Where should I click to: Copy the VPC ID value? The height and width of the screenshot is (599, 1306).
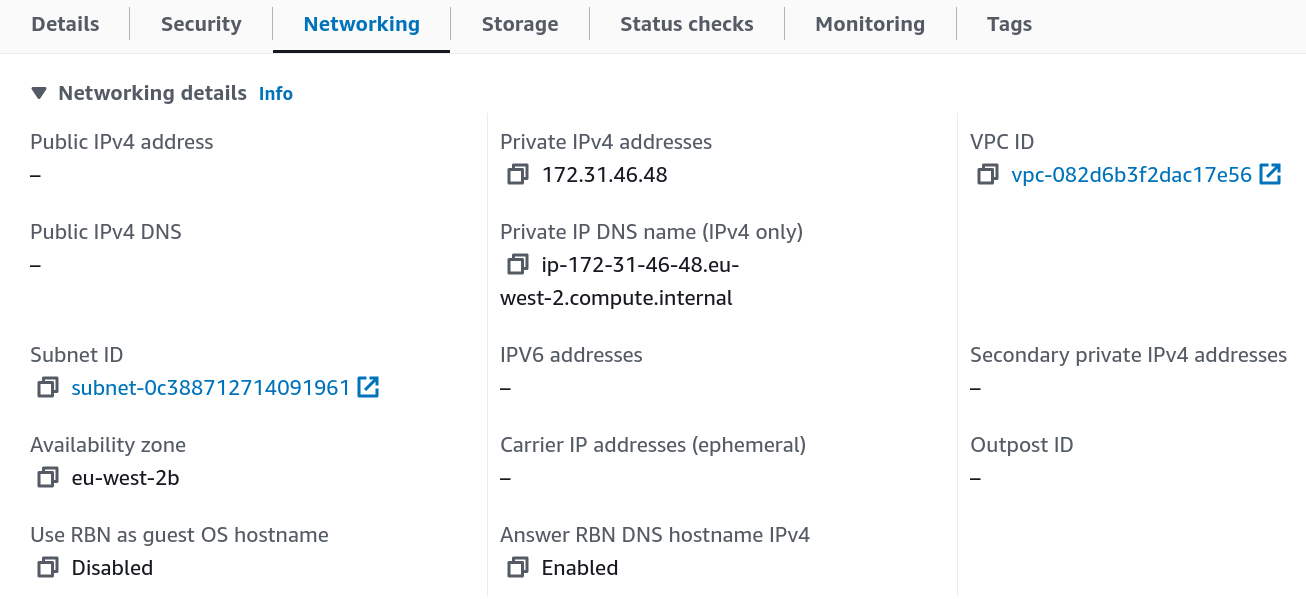987,173
